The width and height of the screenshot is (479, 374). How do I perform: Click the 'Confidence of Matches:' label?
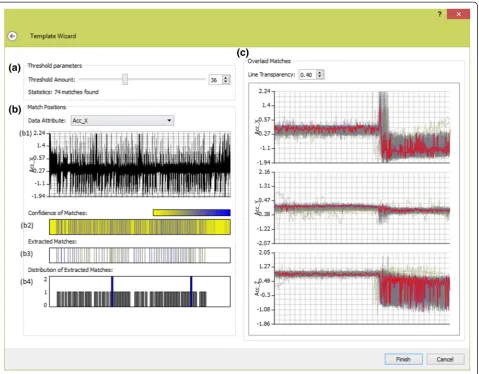(58, 213)
